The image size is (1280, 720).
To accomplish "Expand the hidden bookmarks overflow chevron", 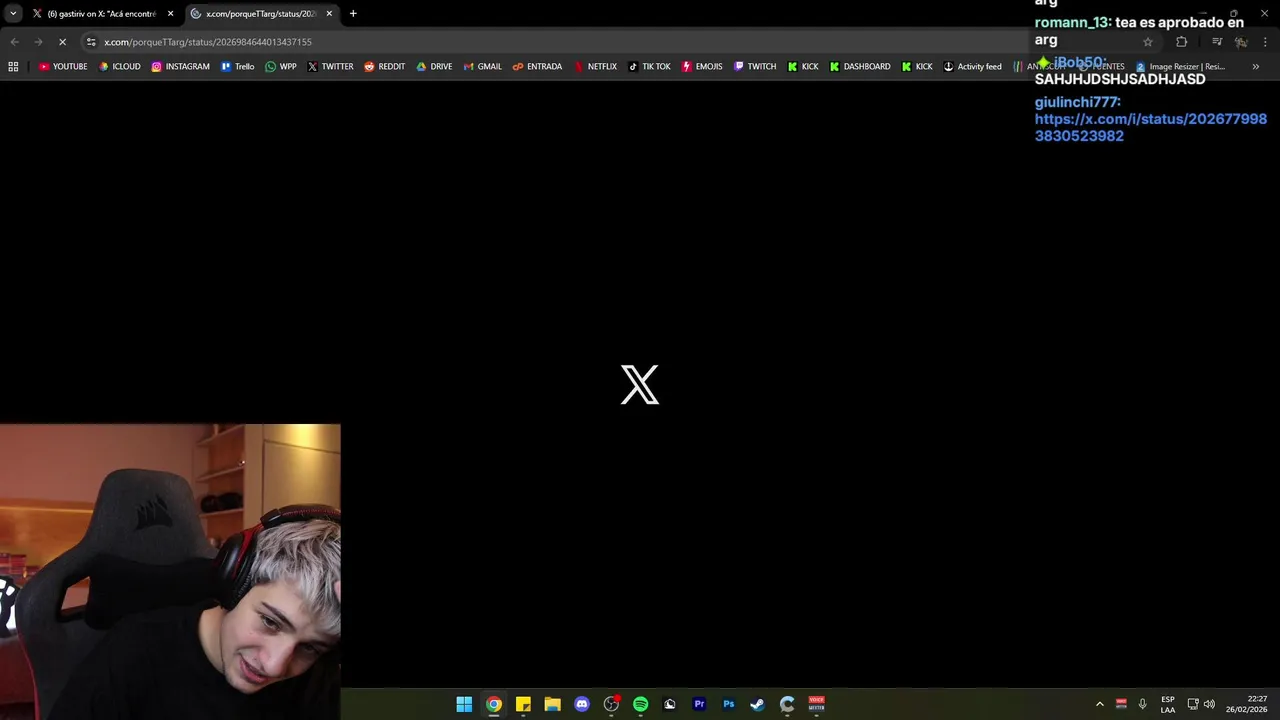I will point(1255,66).
